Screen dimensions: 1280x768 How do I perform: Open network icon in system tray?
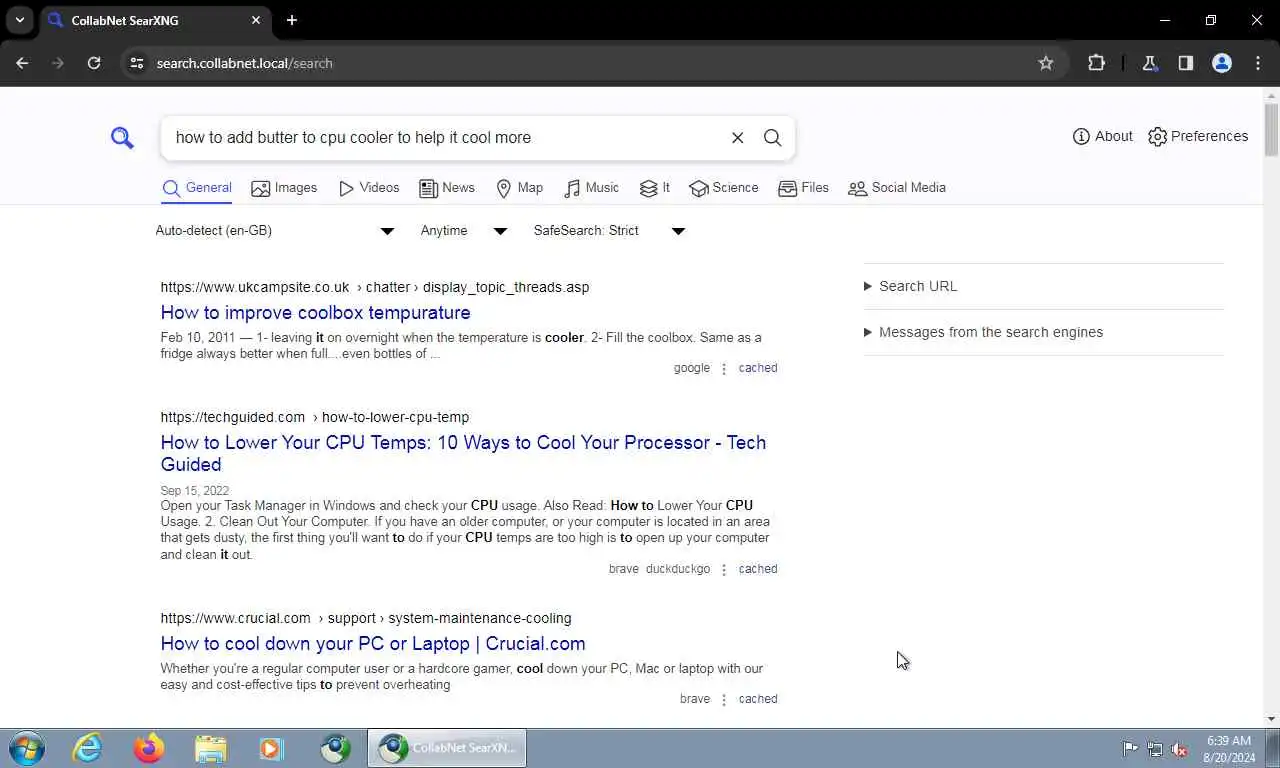point(1155,749)
